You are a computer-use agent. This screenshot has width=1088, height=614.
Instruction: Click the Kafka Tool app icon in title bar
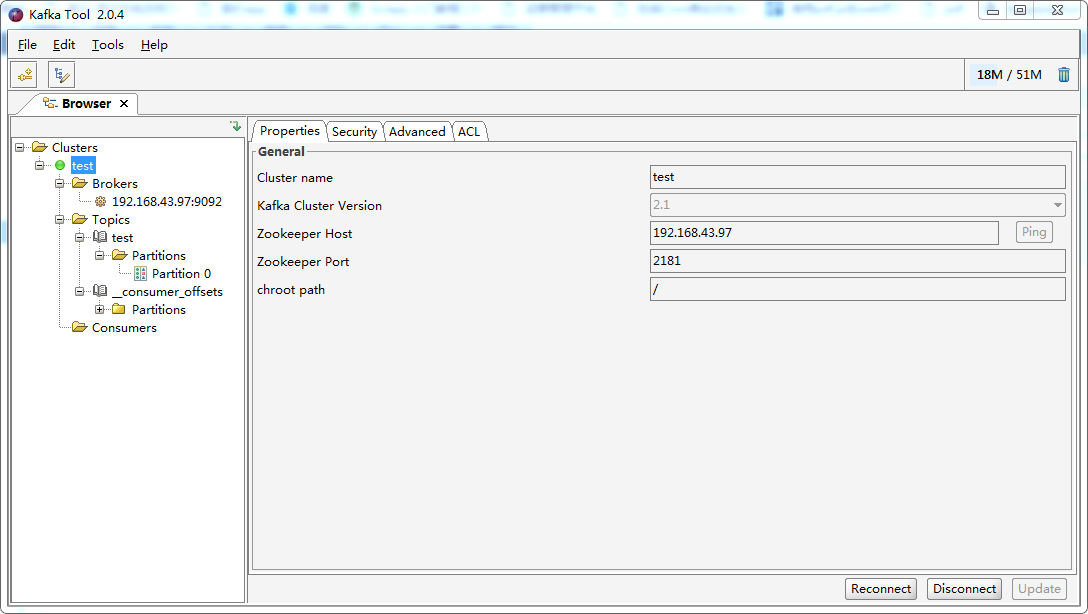(x=15, y=15)
